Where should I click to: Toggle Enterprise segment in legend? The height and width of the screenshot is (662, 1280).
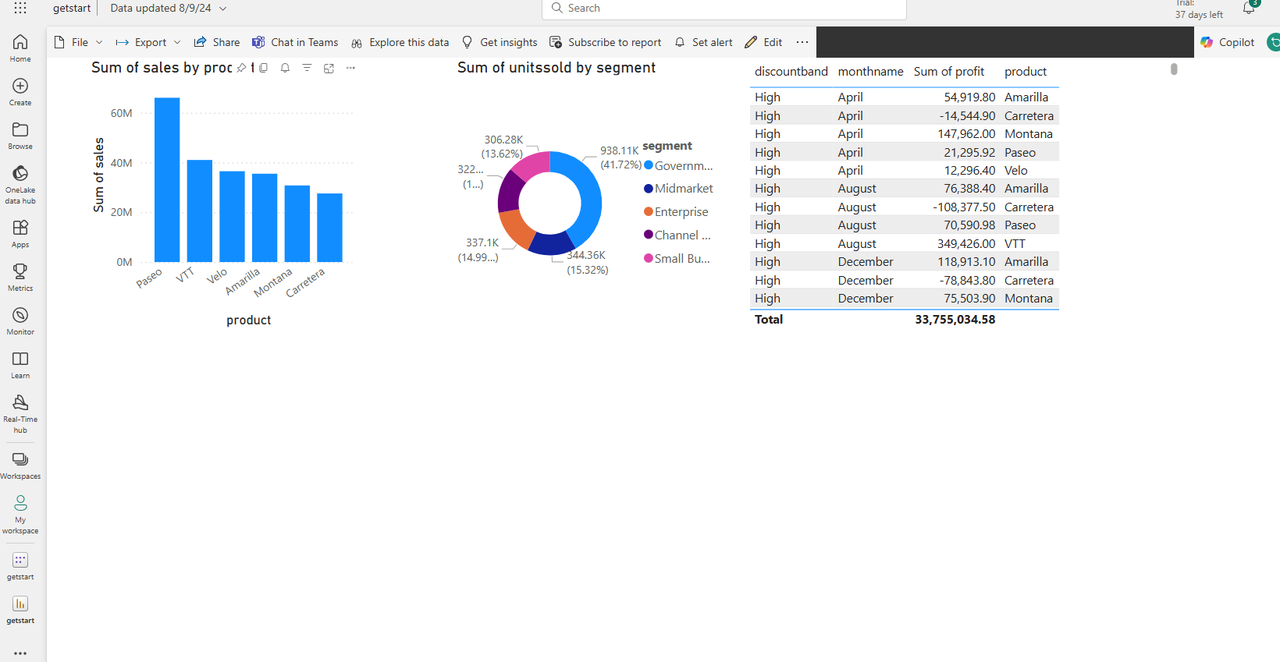pos(676,212)
